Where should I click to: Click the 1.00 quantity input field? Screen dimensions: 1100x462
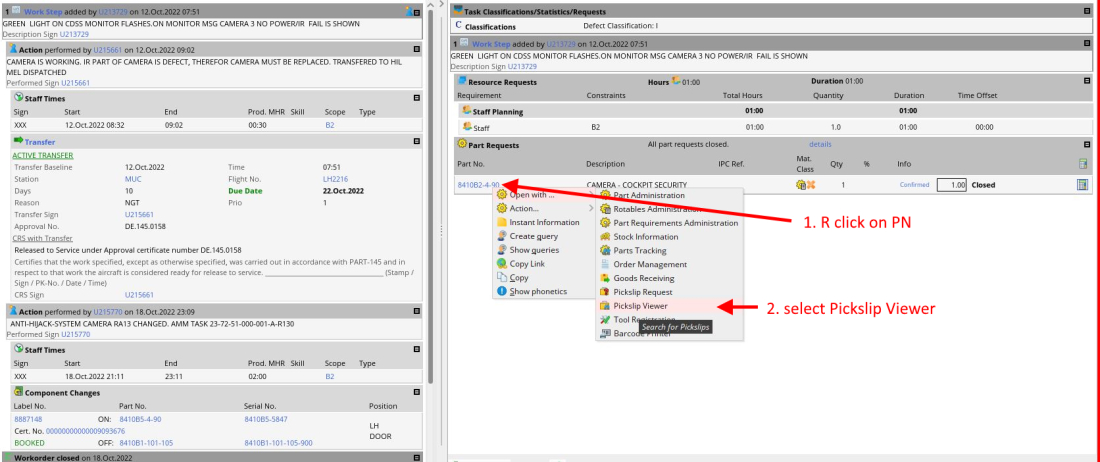click(951, 185)
